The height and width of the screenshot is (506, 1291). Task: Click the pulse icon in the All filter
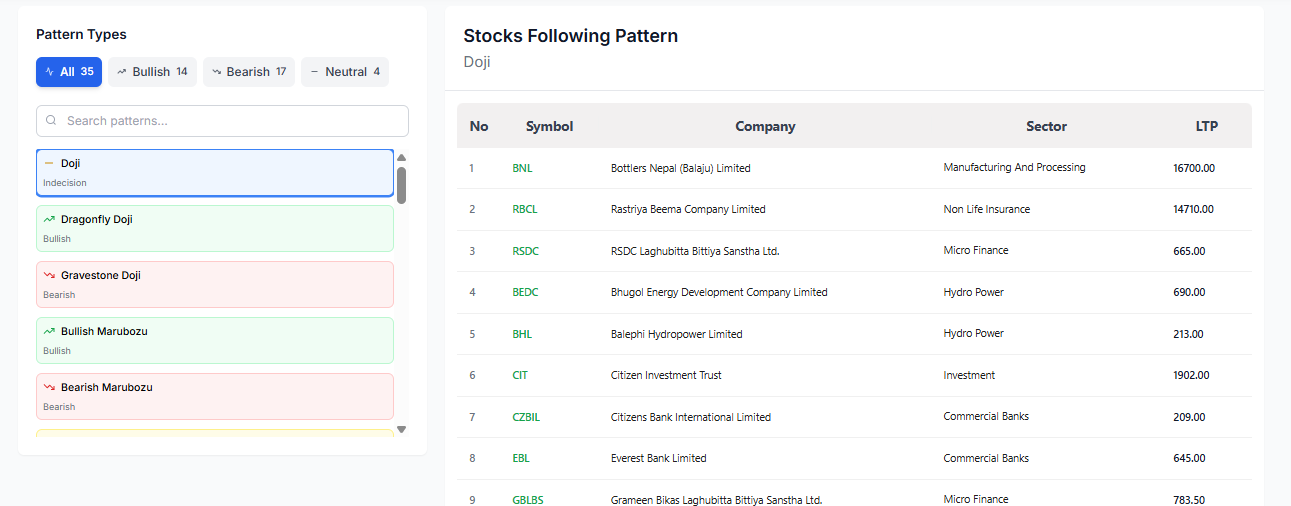pyautogui.click(x=50, y=72)
